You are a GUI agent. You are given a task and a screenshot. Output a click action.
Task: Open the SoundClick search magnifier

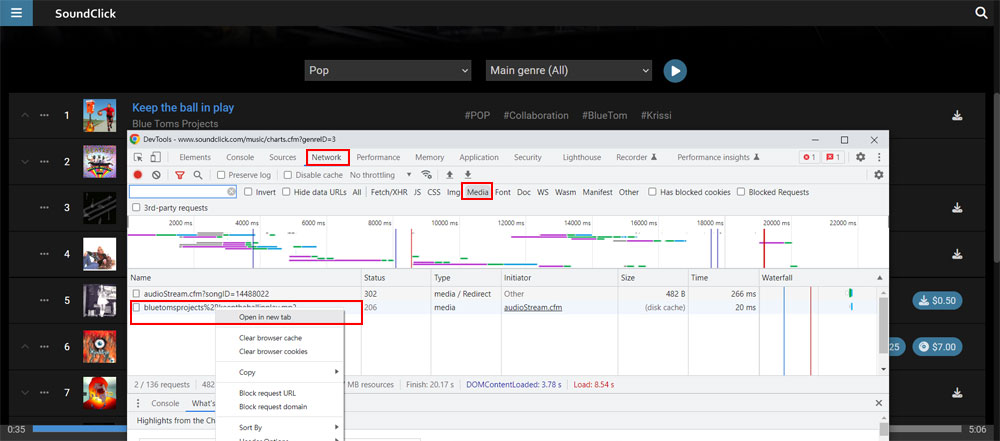[982, 13]
